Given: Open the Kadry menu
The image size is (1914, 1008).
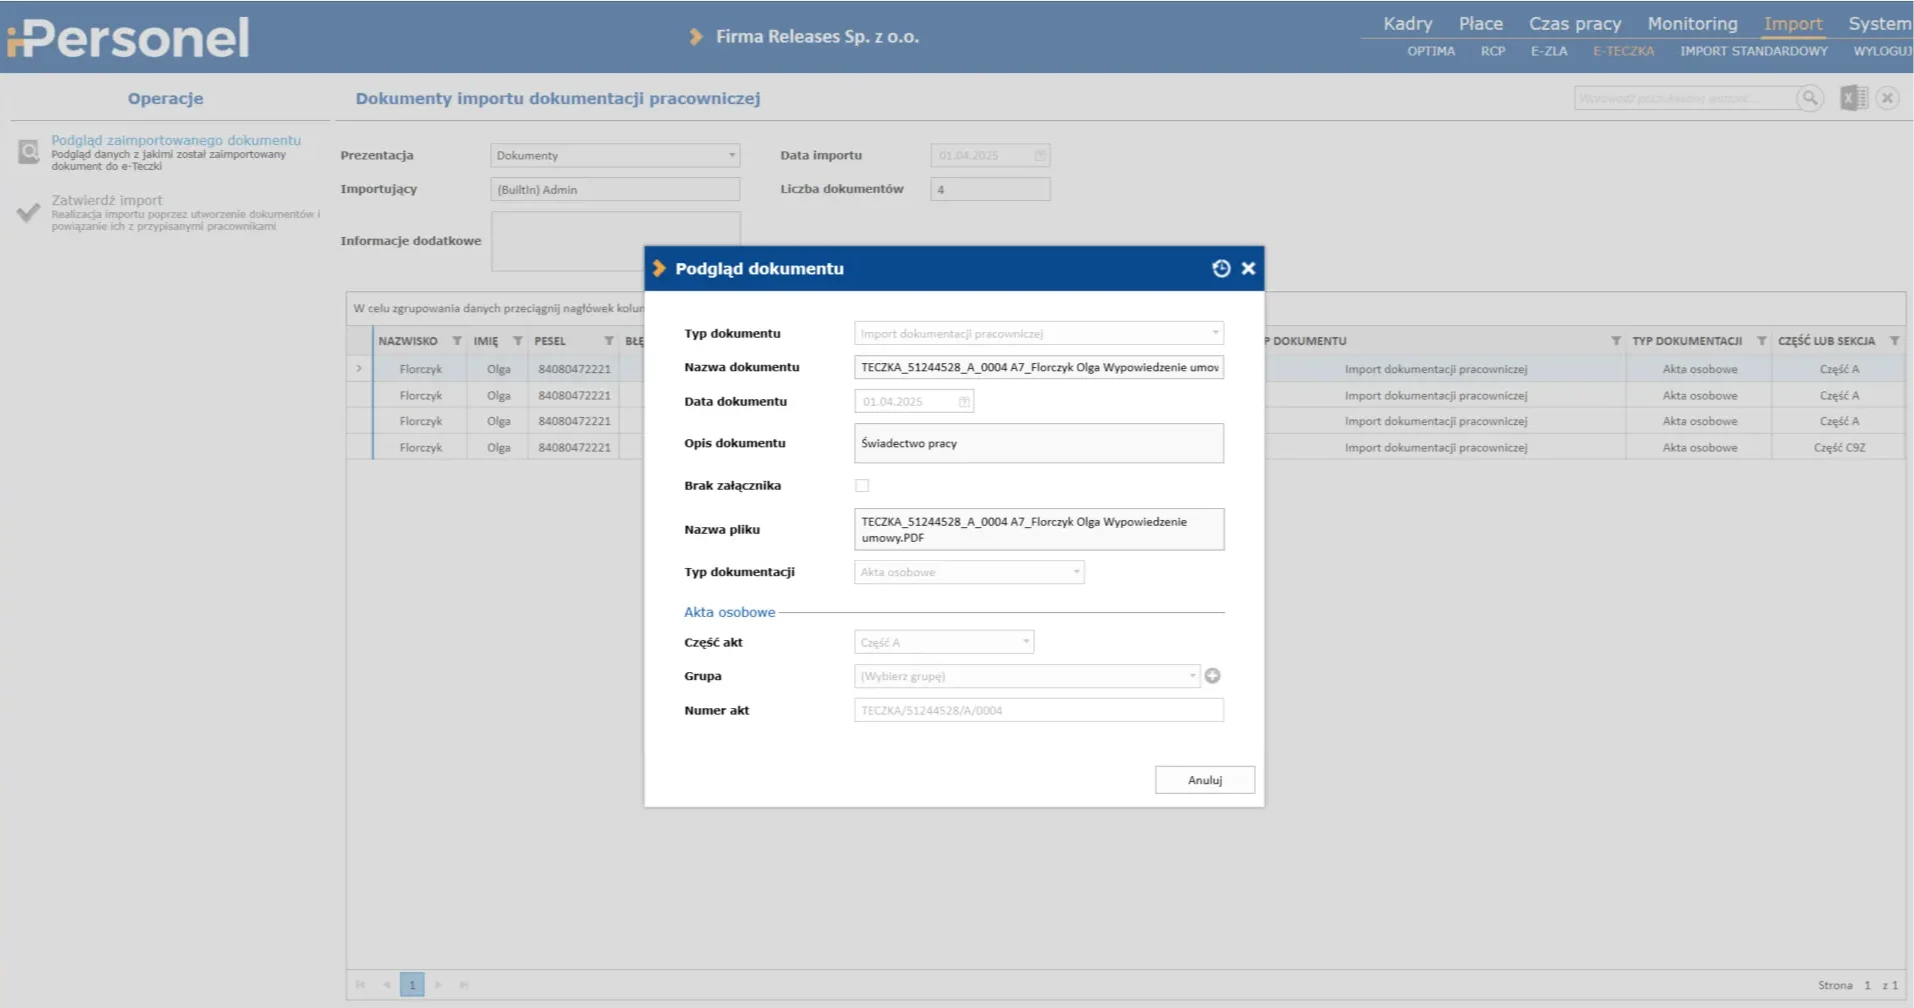Looking at the screenshot, I should [x=1407, y=23].
